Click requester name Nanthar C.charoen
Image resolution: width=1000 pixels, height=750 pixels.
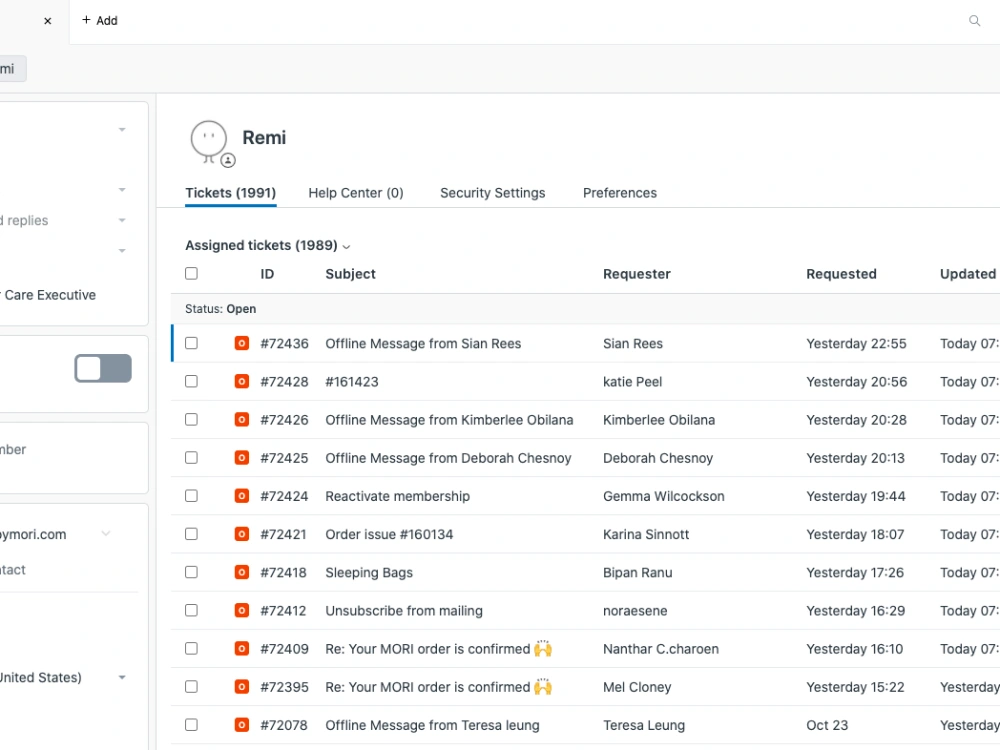click(x=661, y=649)
